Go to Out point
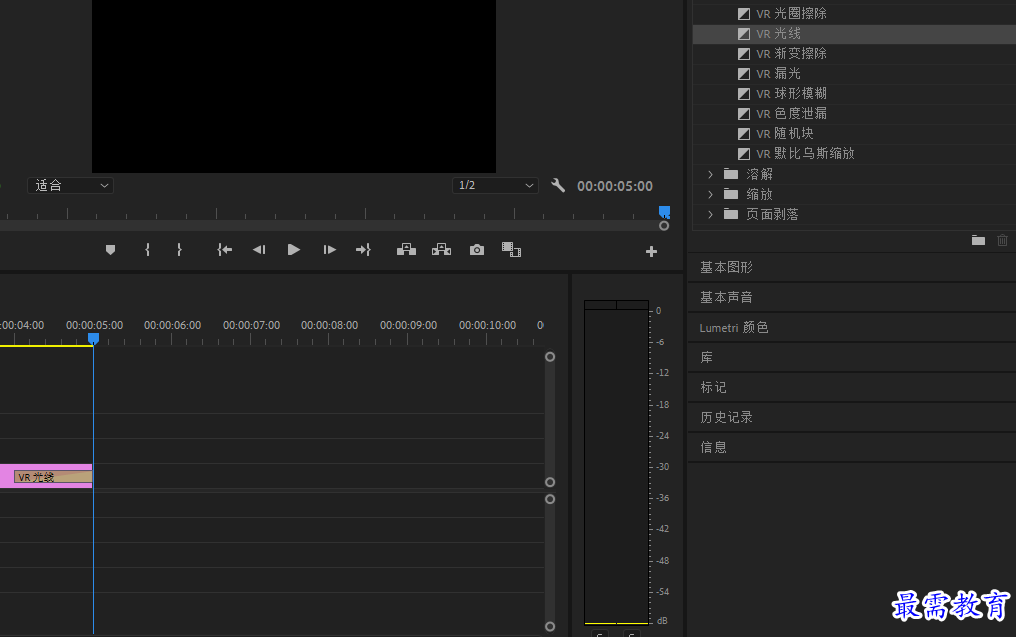The height and width of the screenshot is (637, 1016). [x=363, y=249]
